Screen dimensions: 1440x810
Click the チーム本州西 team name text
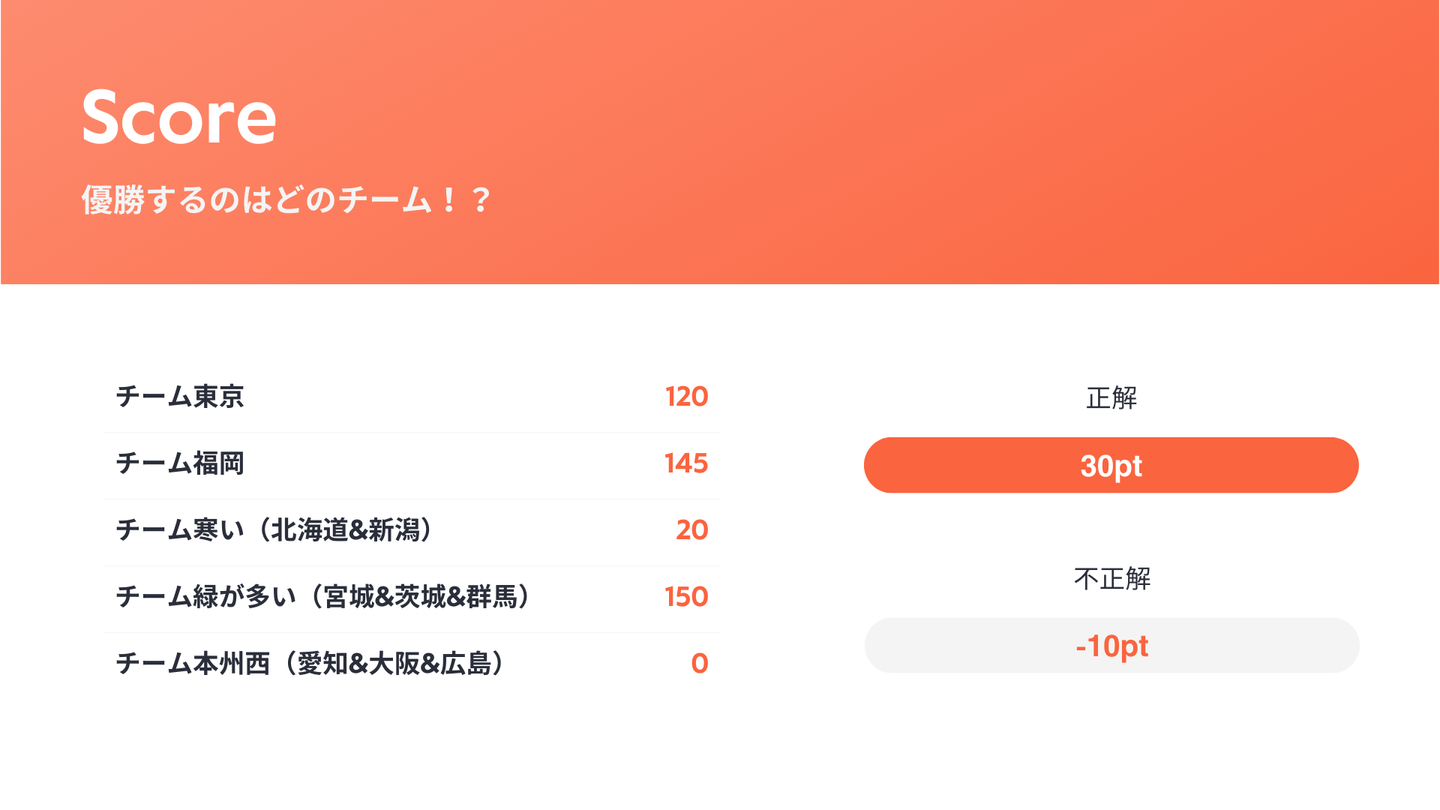point(193,663)
